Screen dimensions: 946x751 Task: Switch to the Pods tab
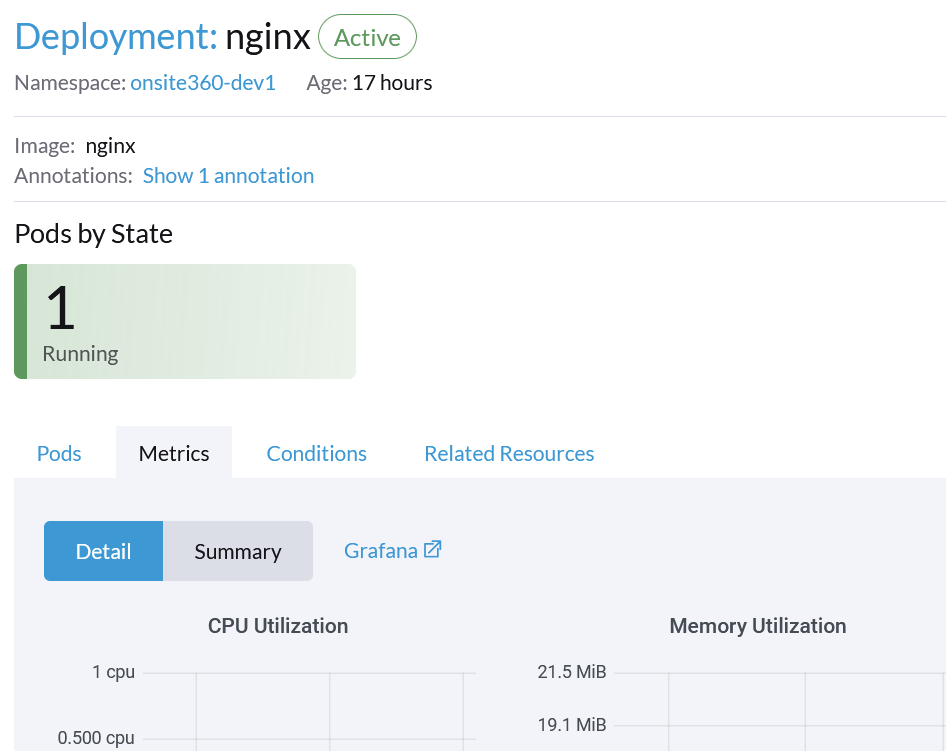coord(58,453)
